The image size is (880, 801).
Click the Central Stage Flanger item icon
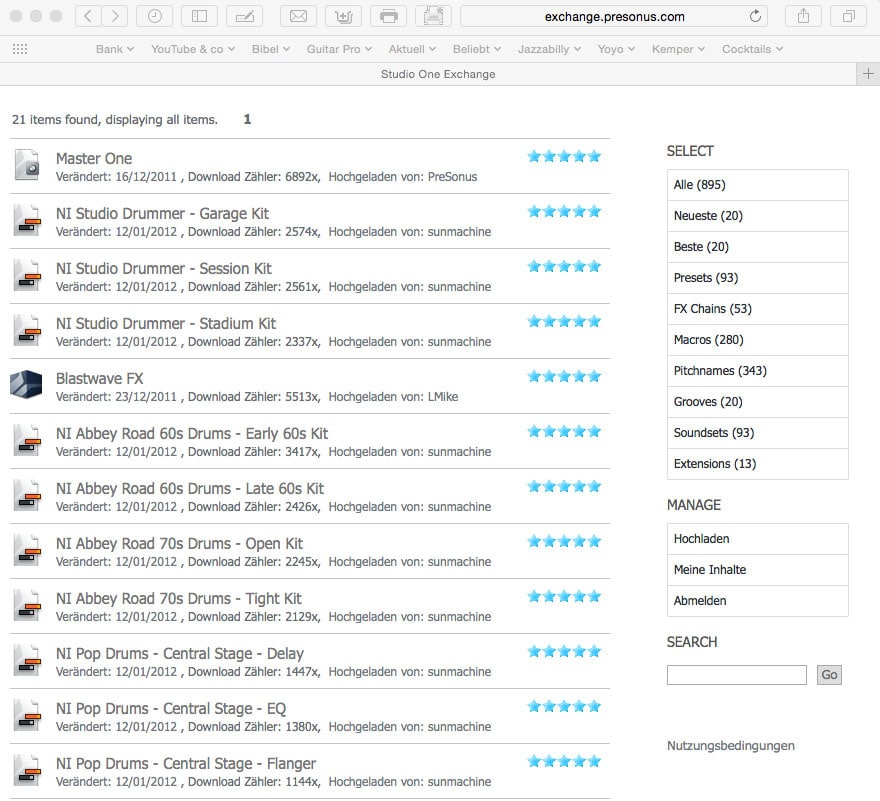point(27,770)
